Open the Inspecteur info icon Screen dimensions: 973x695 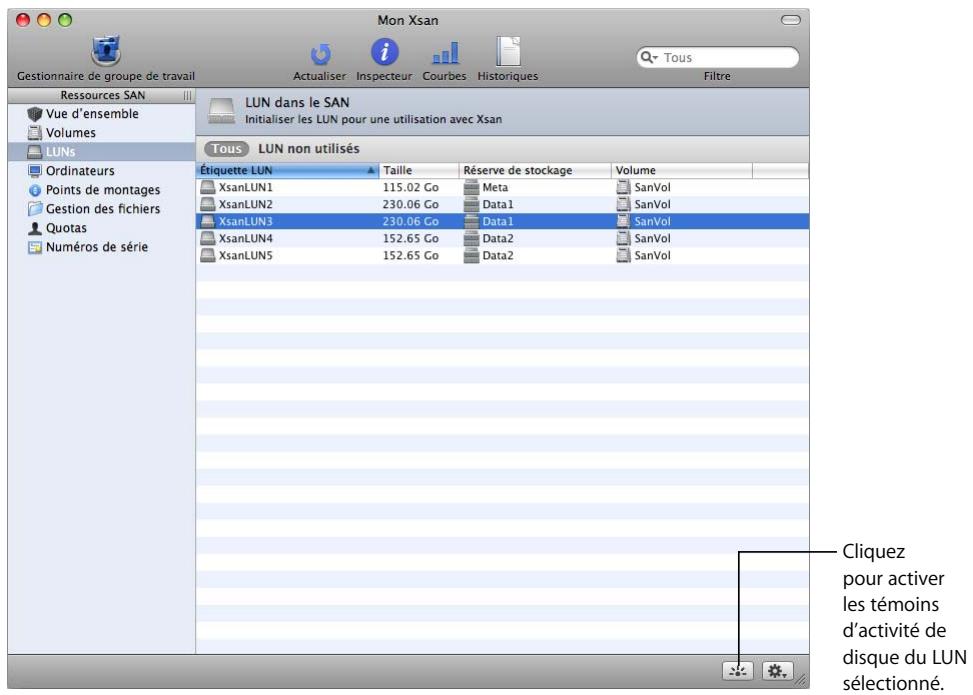point(384,52)
